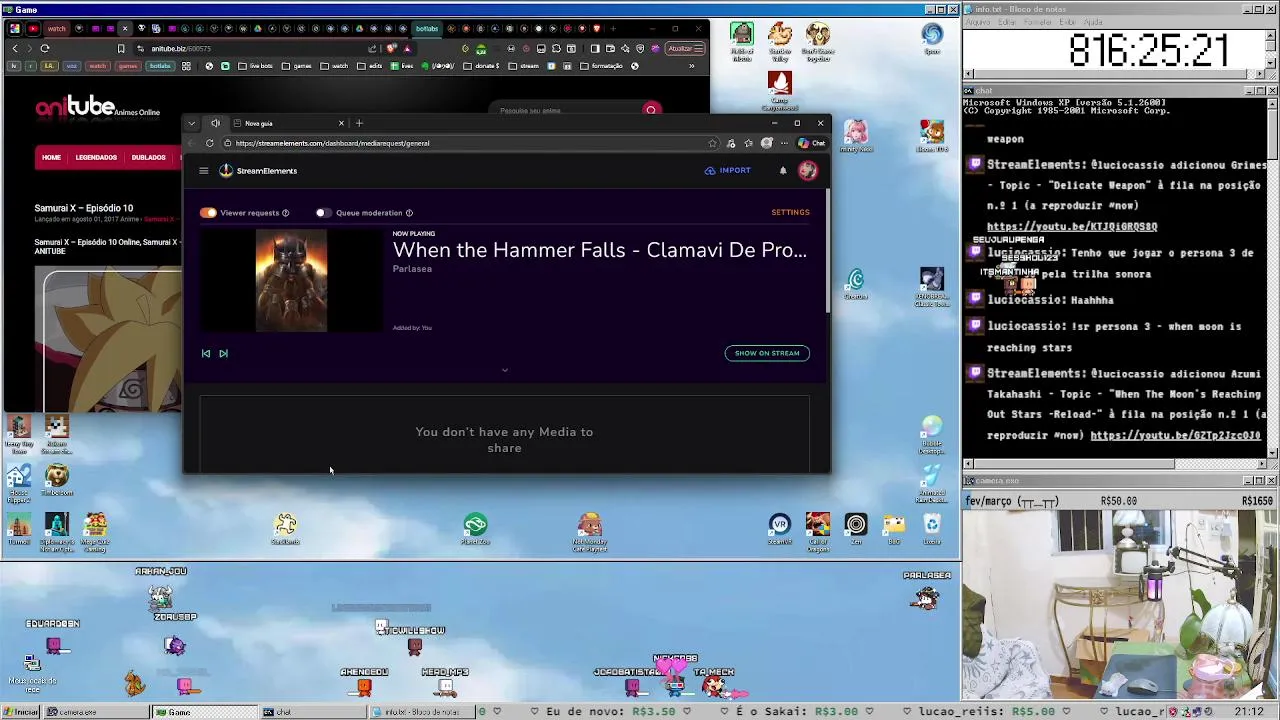This screenshot has width=1280, height=720.
Task: Open the Zen desktop icon
Action: [856, 528]
